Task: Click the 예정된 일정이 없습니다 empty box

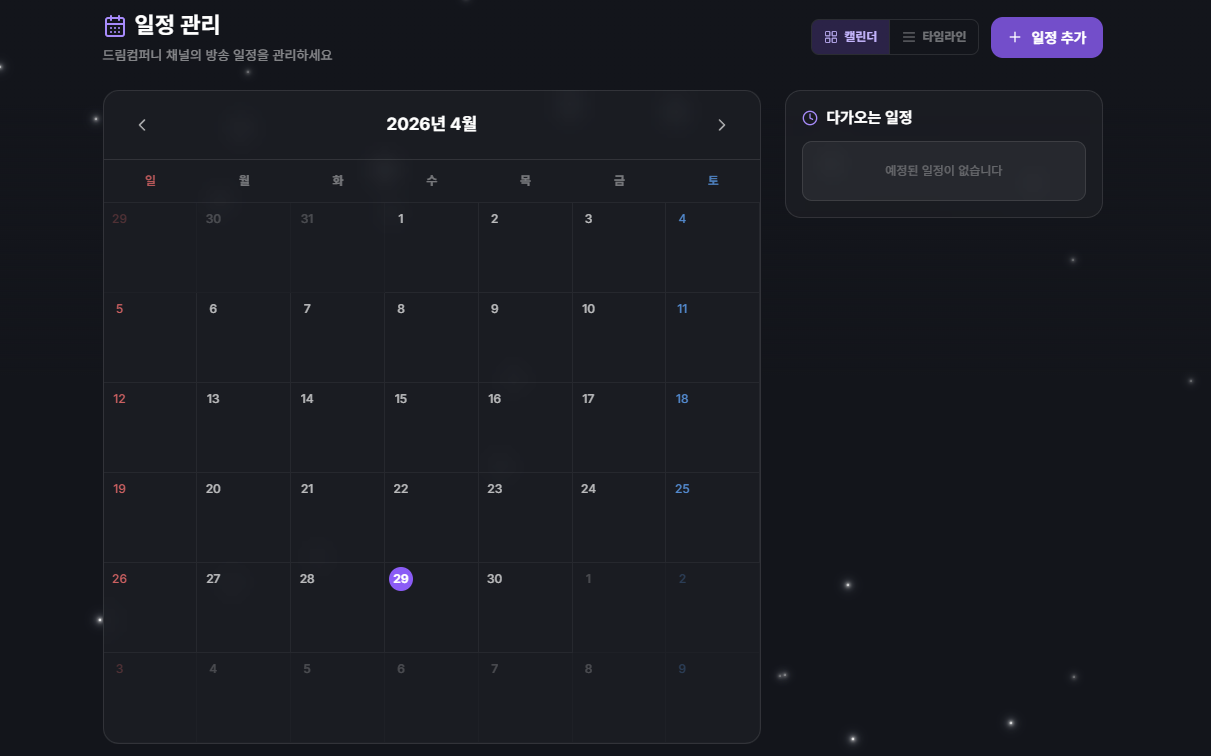Action: click(x=944, y=171)
